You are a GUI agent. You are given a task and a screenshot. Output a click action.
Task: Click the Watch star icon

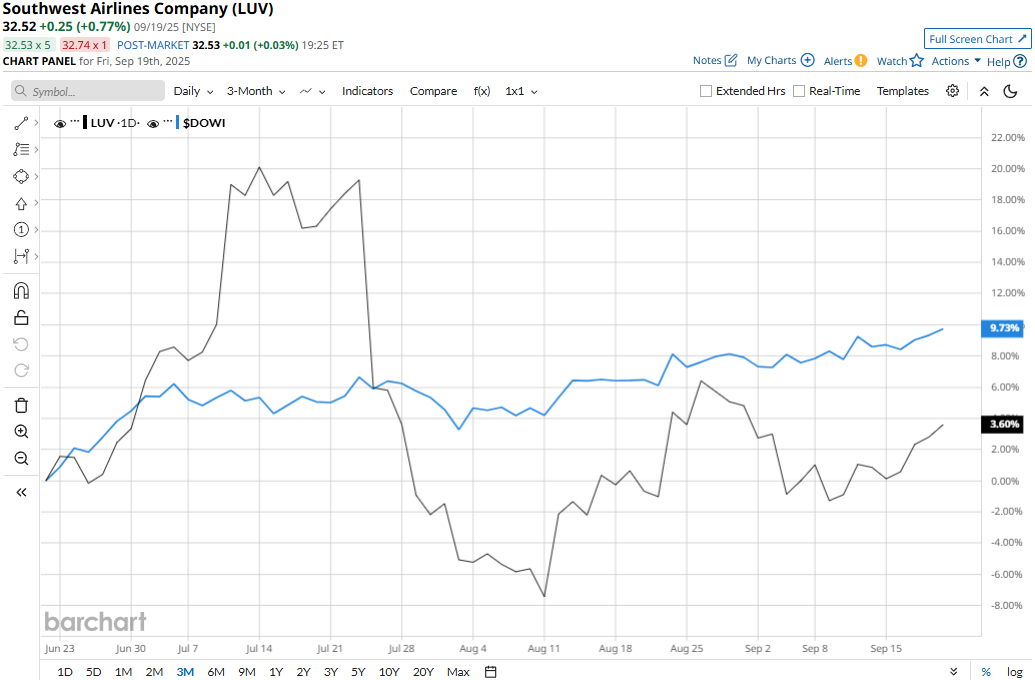coord(917,61)
